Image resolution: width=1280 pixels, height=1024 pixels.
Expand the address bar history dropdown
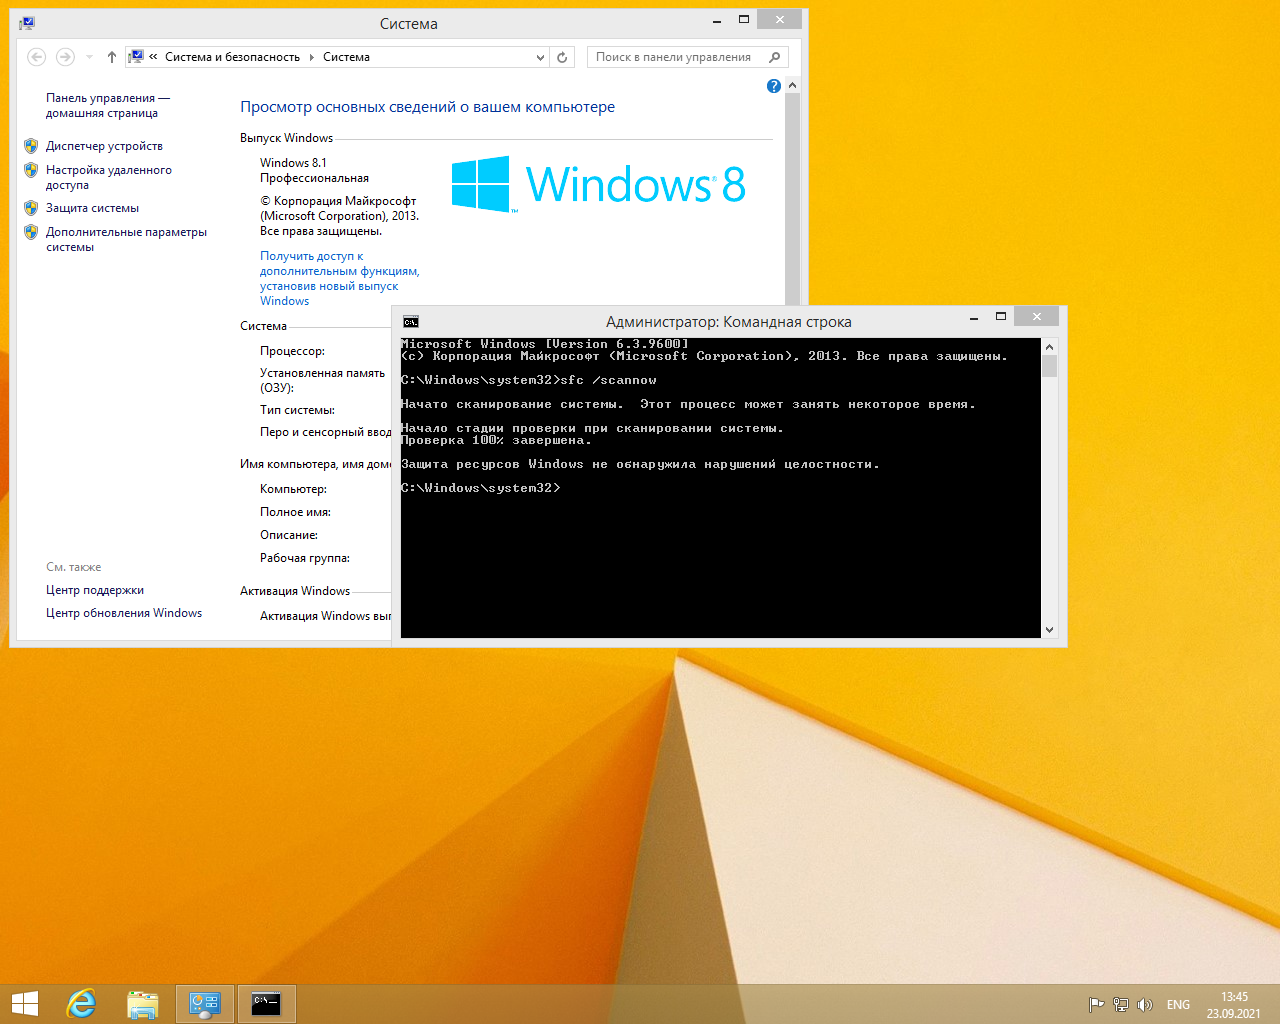pos(540,57)
